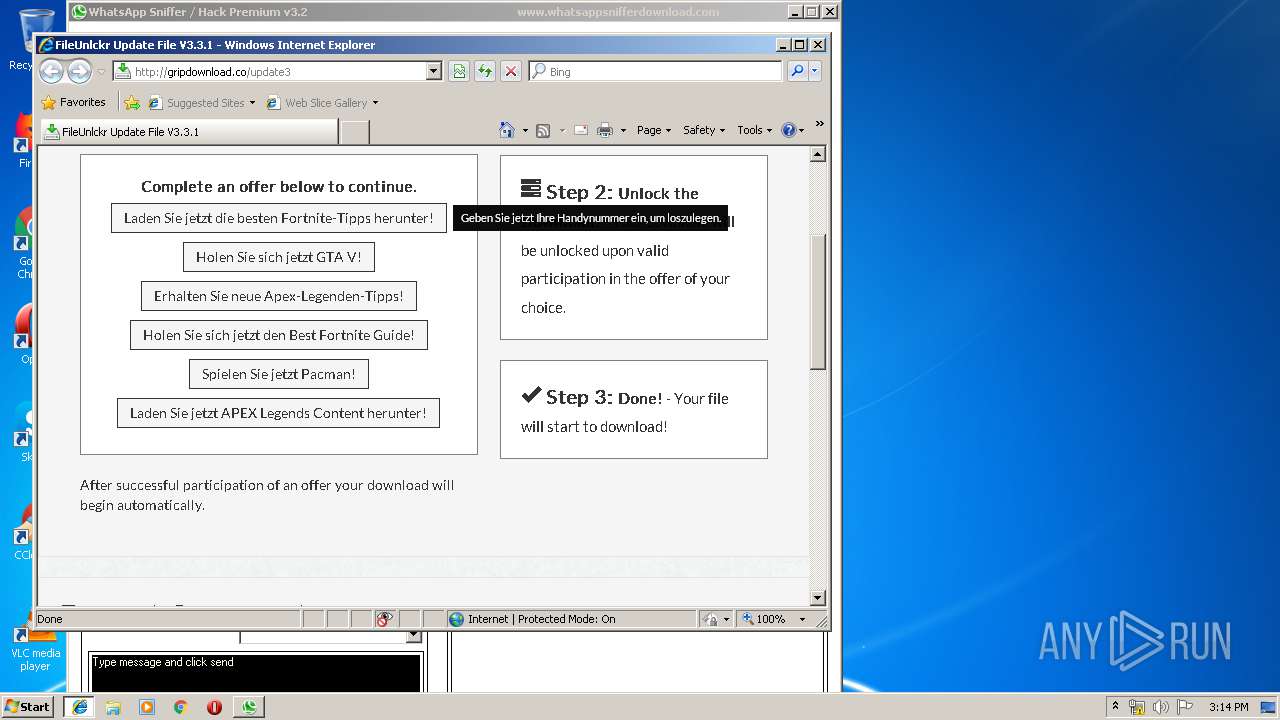1280x720 pixels.
Task: Click the page scrollbar down arrow
Action: tap(818, 598)
